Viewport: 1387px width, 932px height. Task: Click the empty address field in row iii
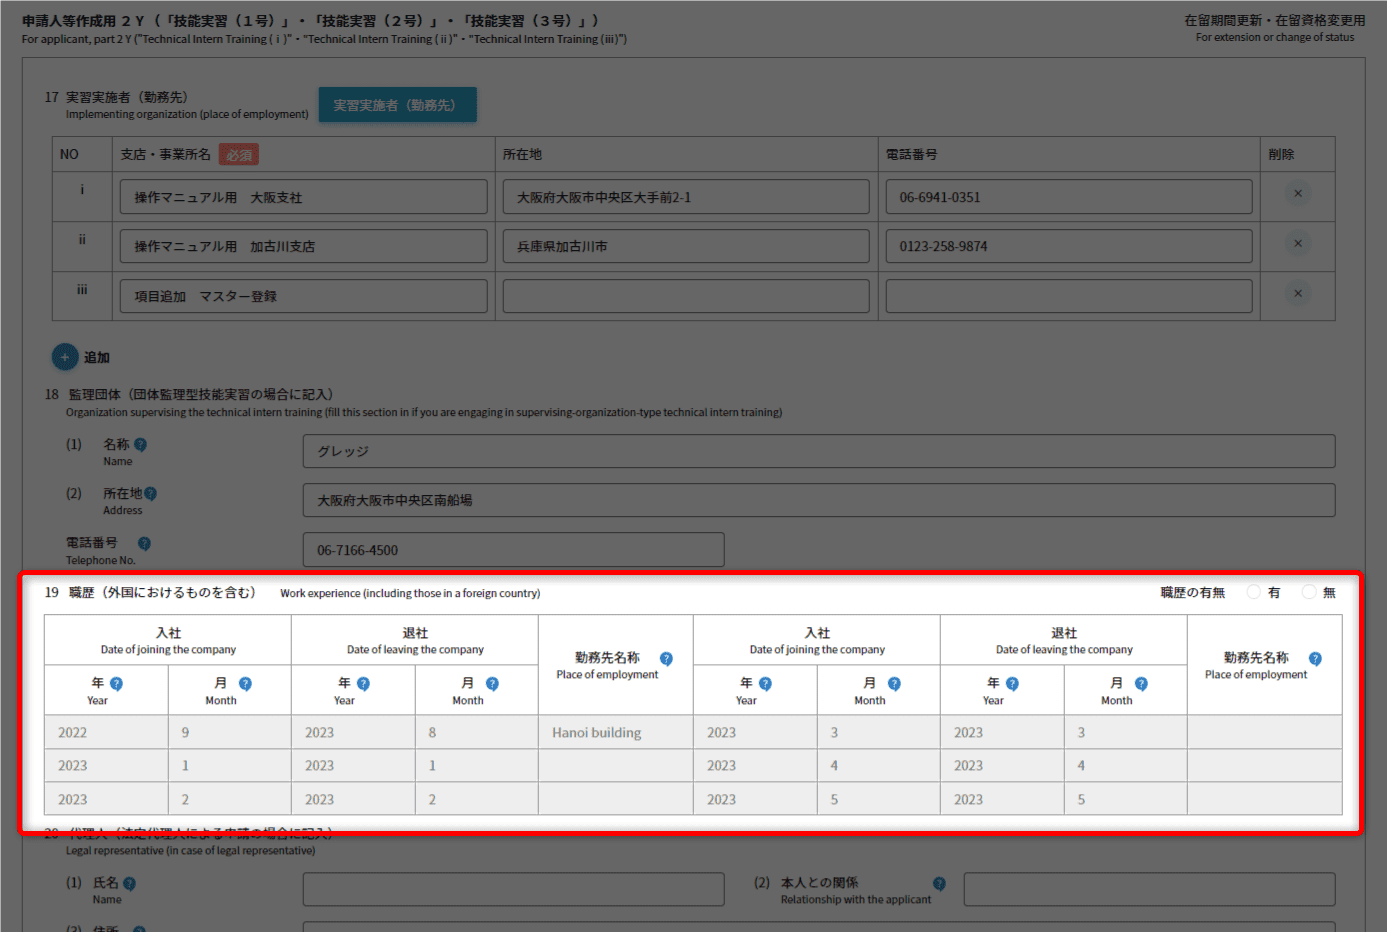pos(685,296)
